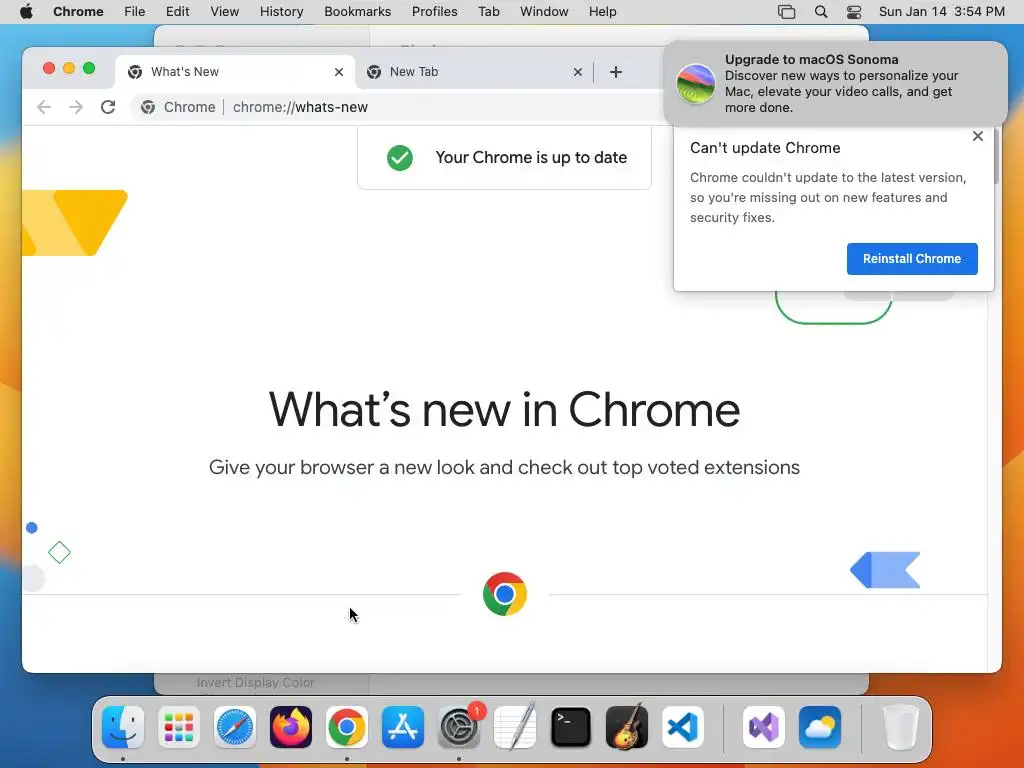The height and width of the screenshot is (768, 1024).
Task: Open a new tab with plus button
Action: pos(616,72)
